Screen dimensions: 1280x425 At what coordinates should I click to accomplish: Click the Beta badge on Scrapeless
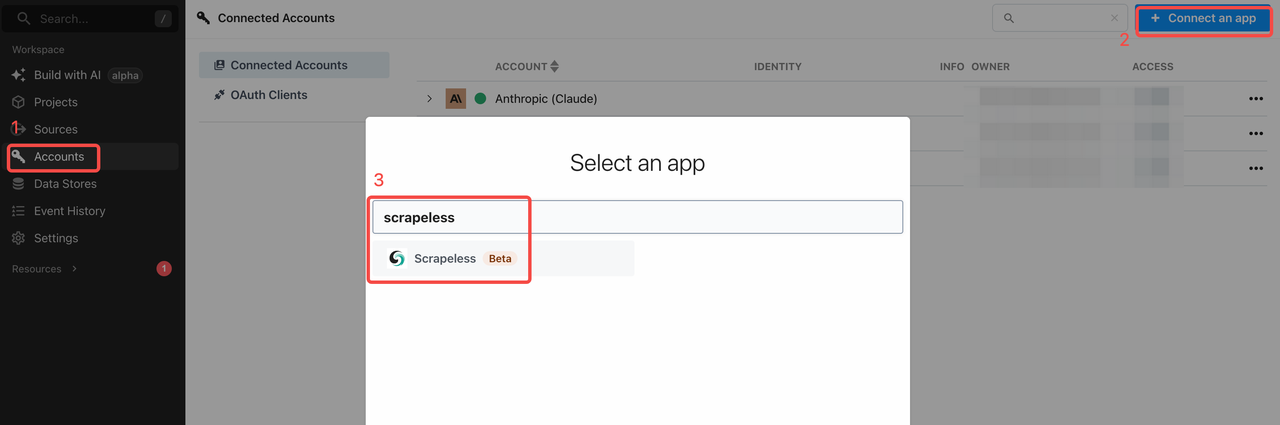(500, 258)
